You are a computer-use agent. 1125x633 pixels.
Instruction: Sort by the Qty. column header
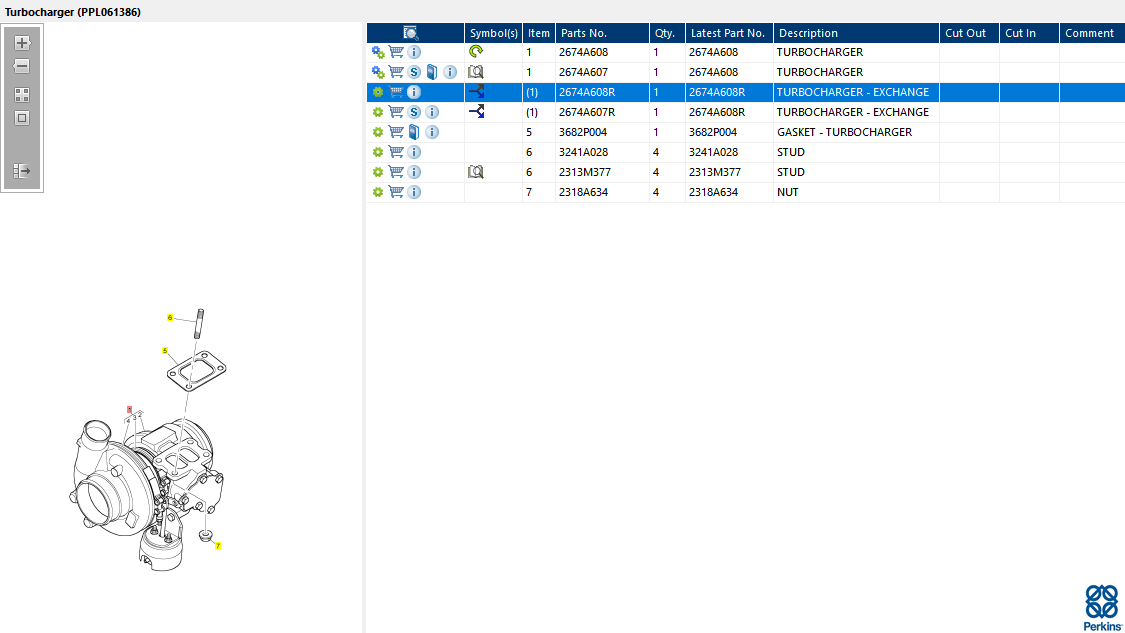tap(667, 33)
